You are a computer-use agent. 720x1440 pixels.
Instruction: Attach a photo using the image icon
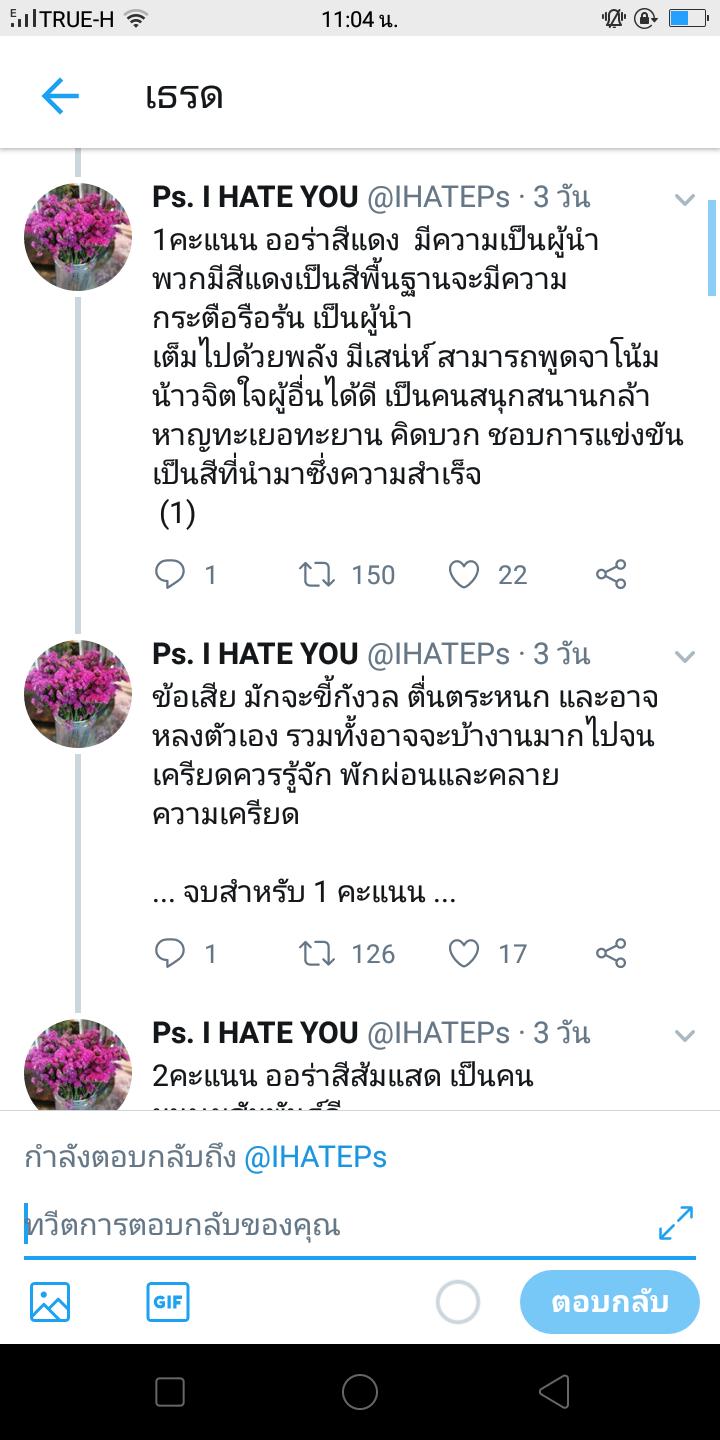50,1302
